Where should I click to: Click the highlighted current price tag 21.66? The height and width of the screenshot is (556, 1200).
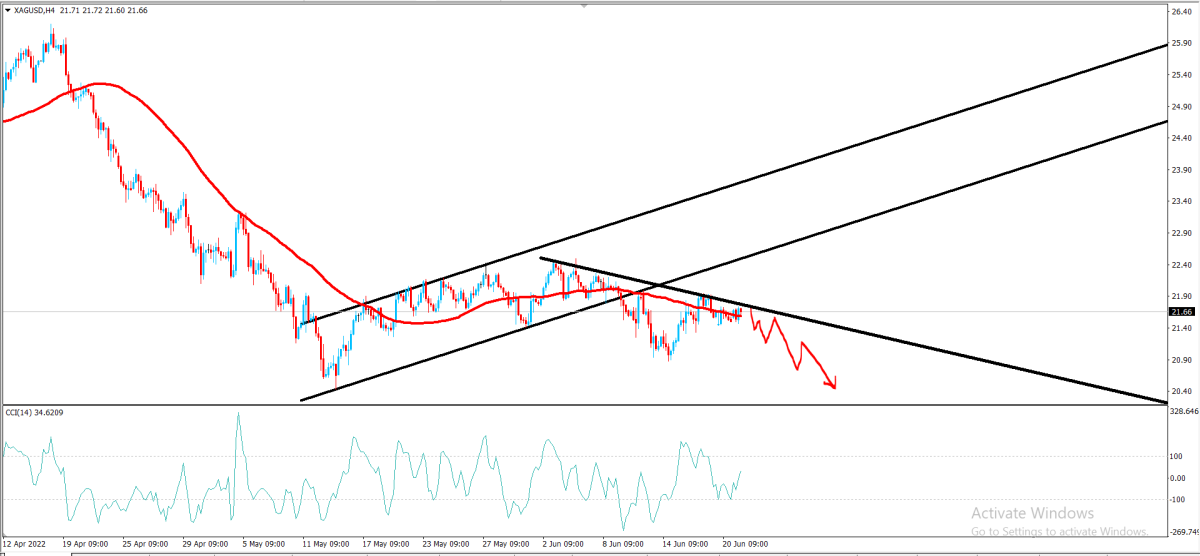1181,312
